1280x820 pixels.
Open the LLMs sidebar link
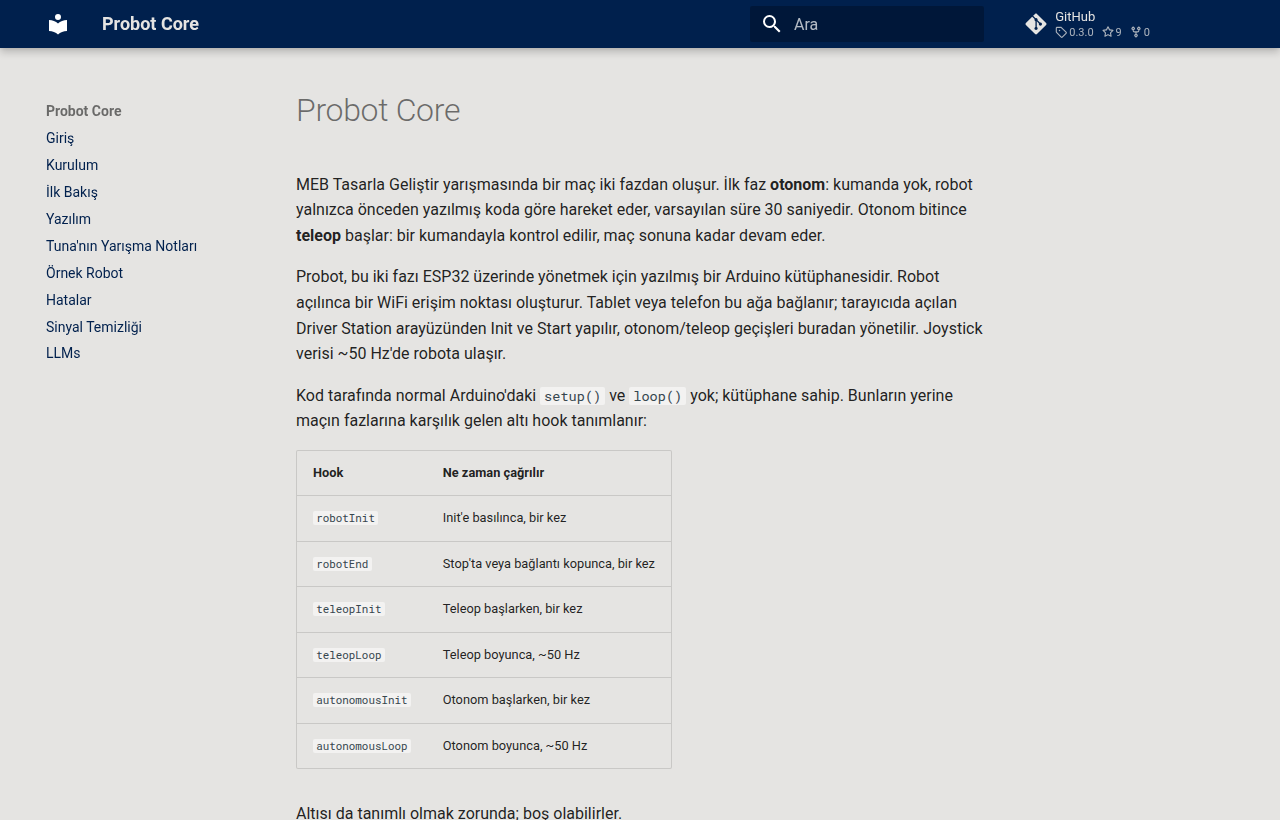click(63, 353)
